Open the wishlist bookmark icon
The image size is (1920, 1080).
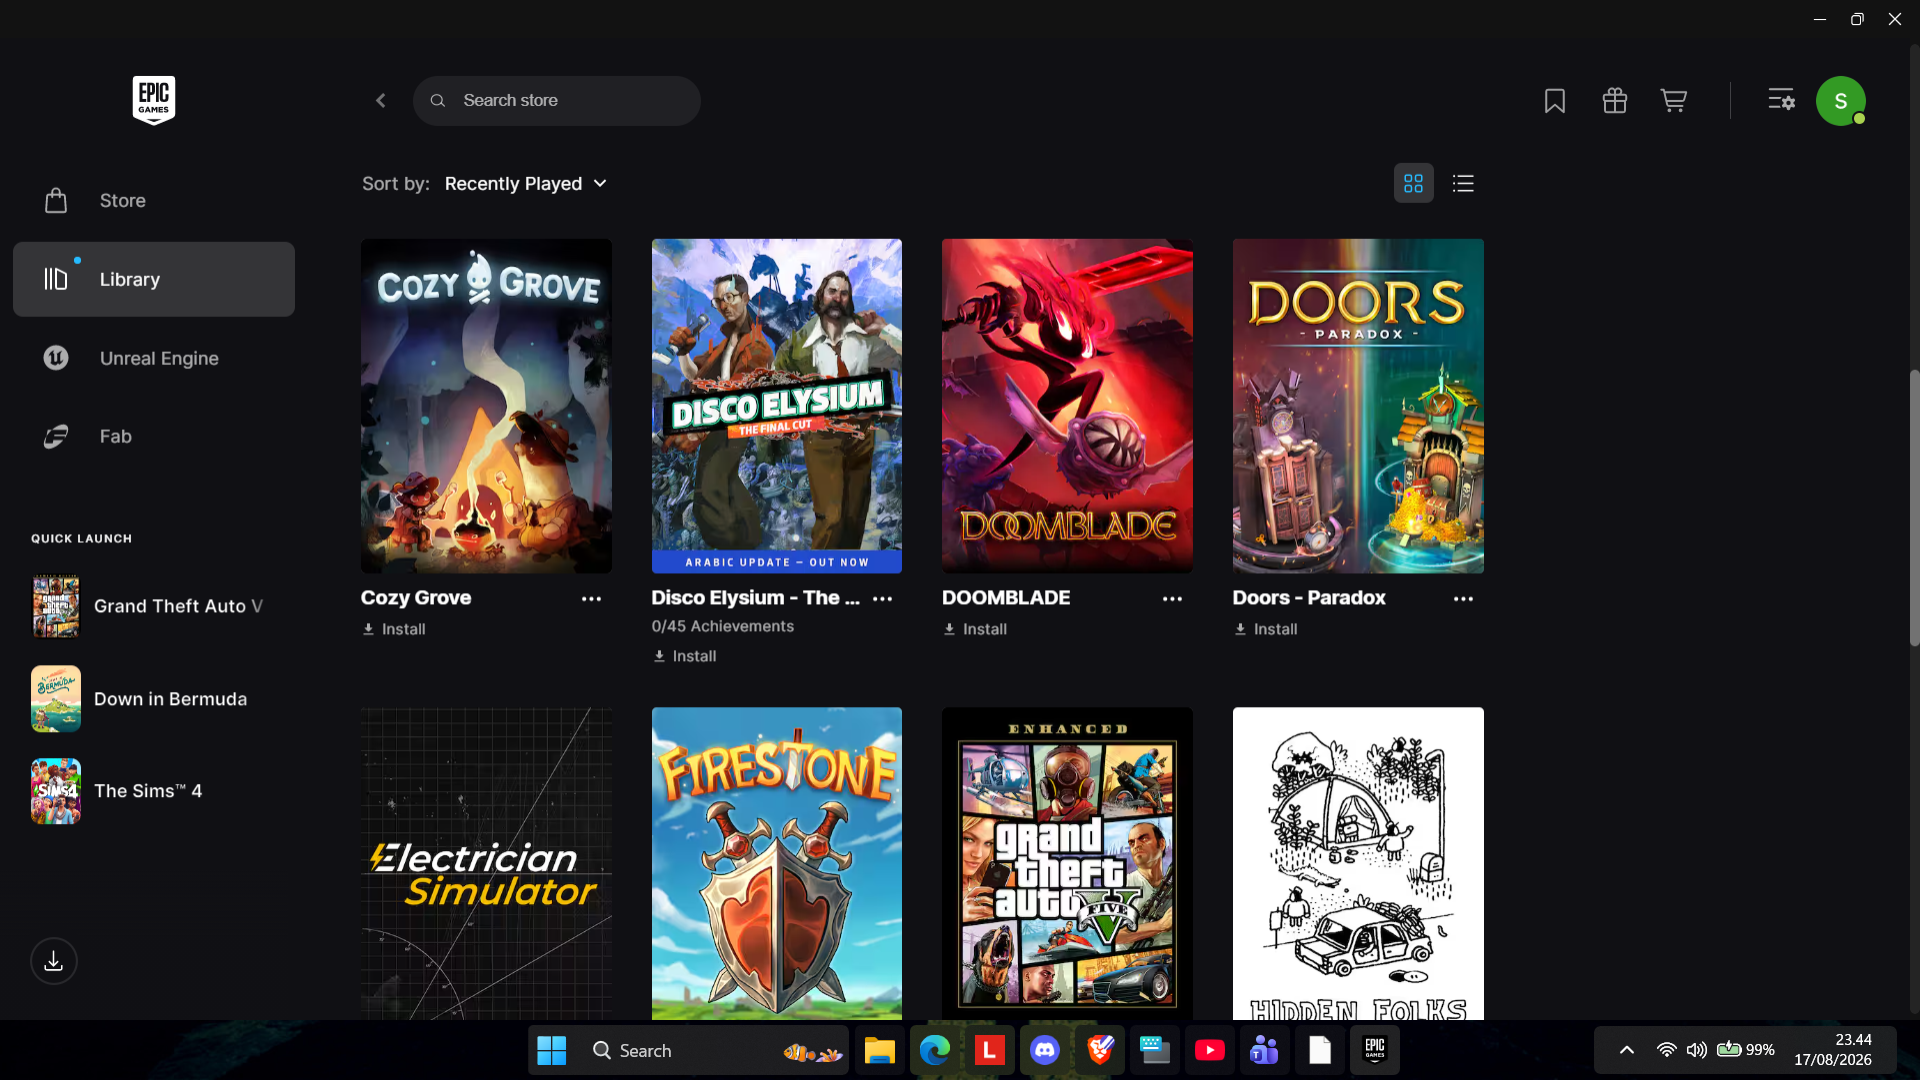click(1555, 101)
